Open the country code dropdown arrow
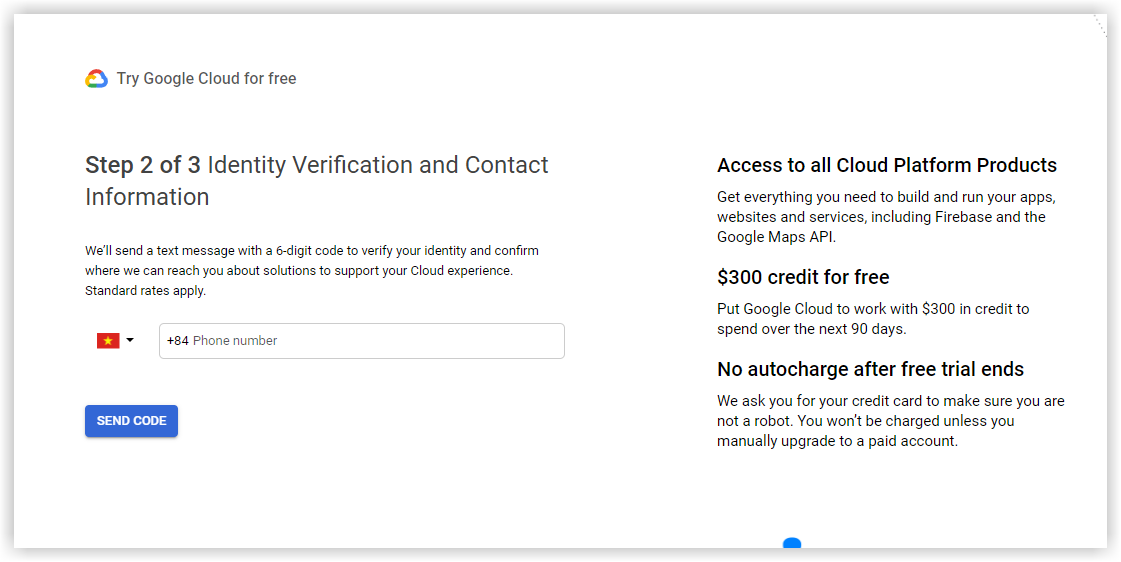Viewport: 1121px width, 562px height. coord(130,340)
